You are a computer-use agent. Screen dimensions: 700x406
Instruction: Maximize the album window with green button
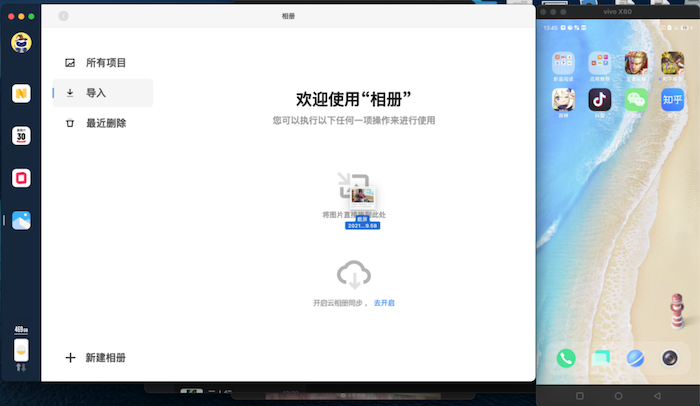click(31, 17)
